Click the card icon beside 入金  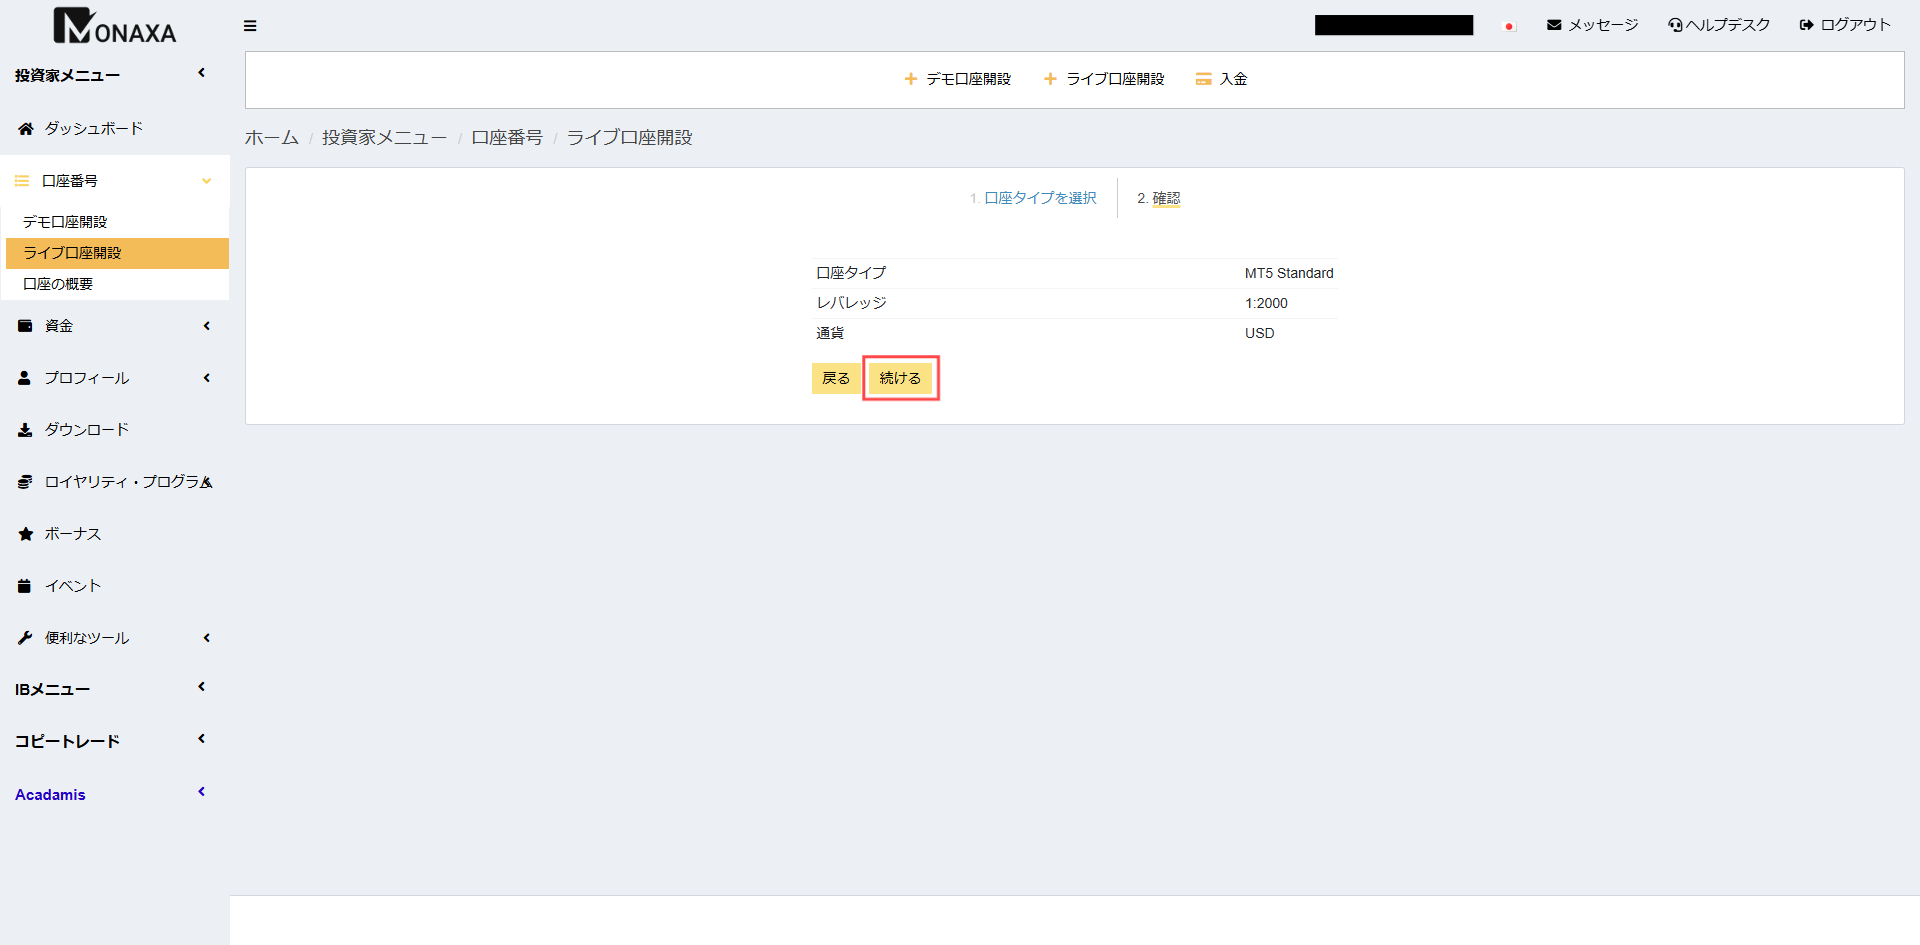[x=1203, y=79]
